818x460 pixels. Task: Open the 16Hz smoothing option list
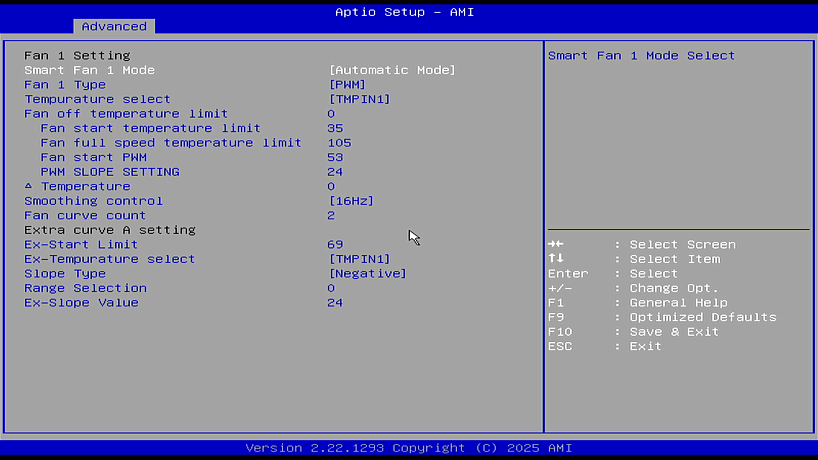(x=351, y=201)
